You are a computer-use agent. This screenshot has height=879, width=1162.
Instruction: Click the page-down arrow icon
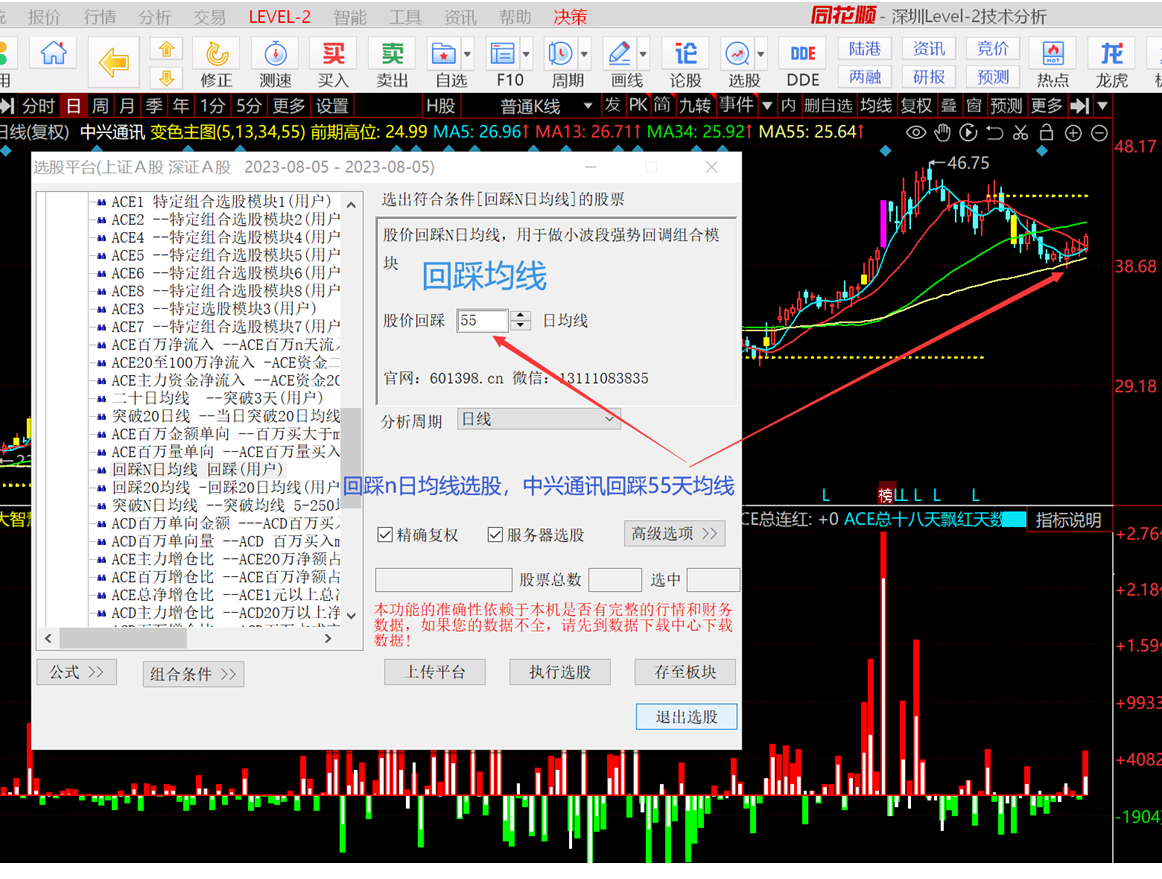(x=167, y=77)
